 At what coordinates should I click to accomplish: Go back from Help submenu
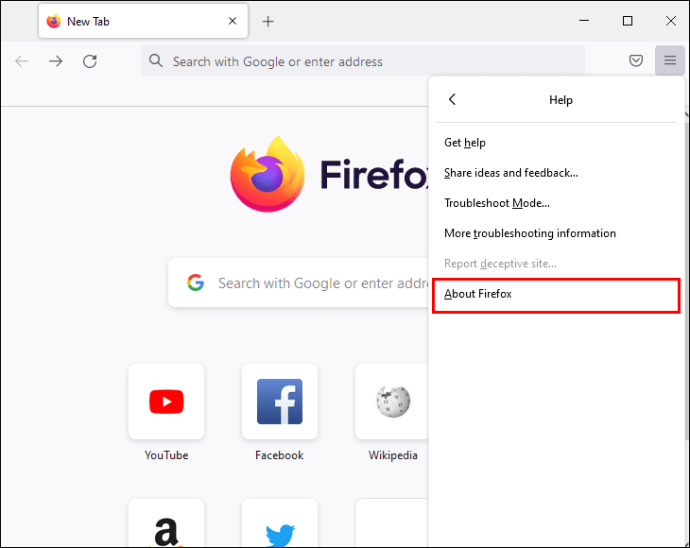452,99
